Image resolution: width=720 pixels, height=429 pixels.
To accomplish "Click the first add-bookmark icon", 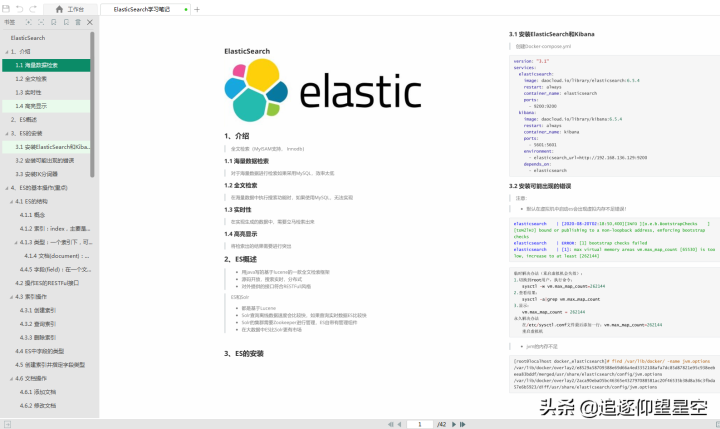I will tap(54, 22).
